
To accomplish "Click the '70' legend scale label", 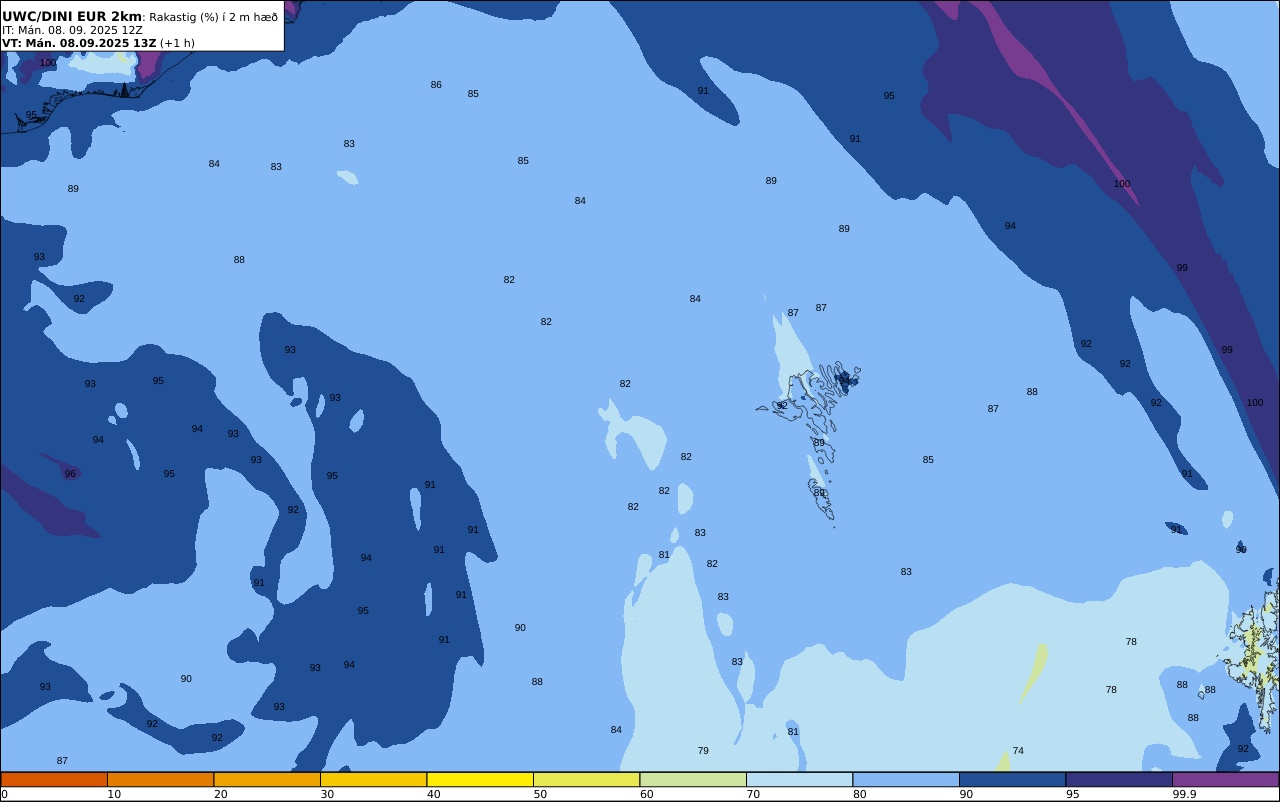I will click(x=753, y=794).
